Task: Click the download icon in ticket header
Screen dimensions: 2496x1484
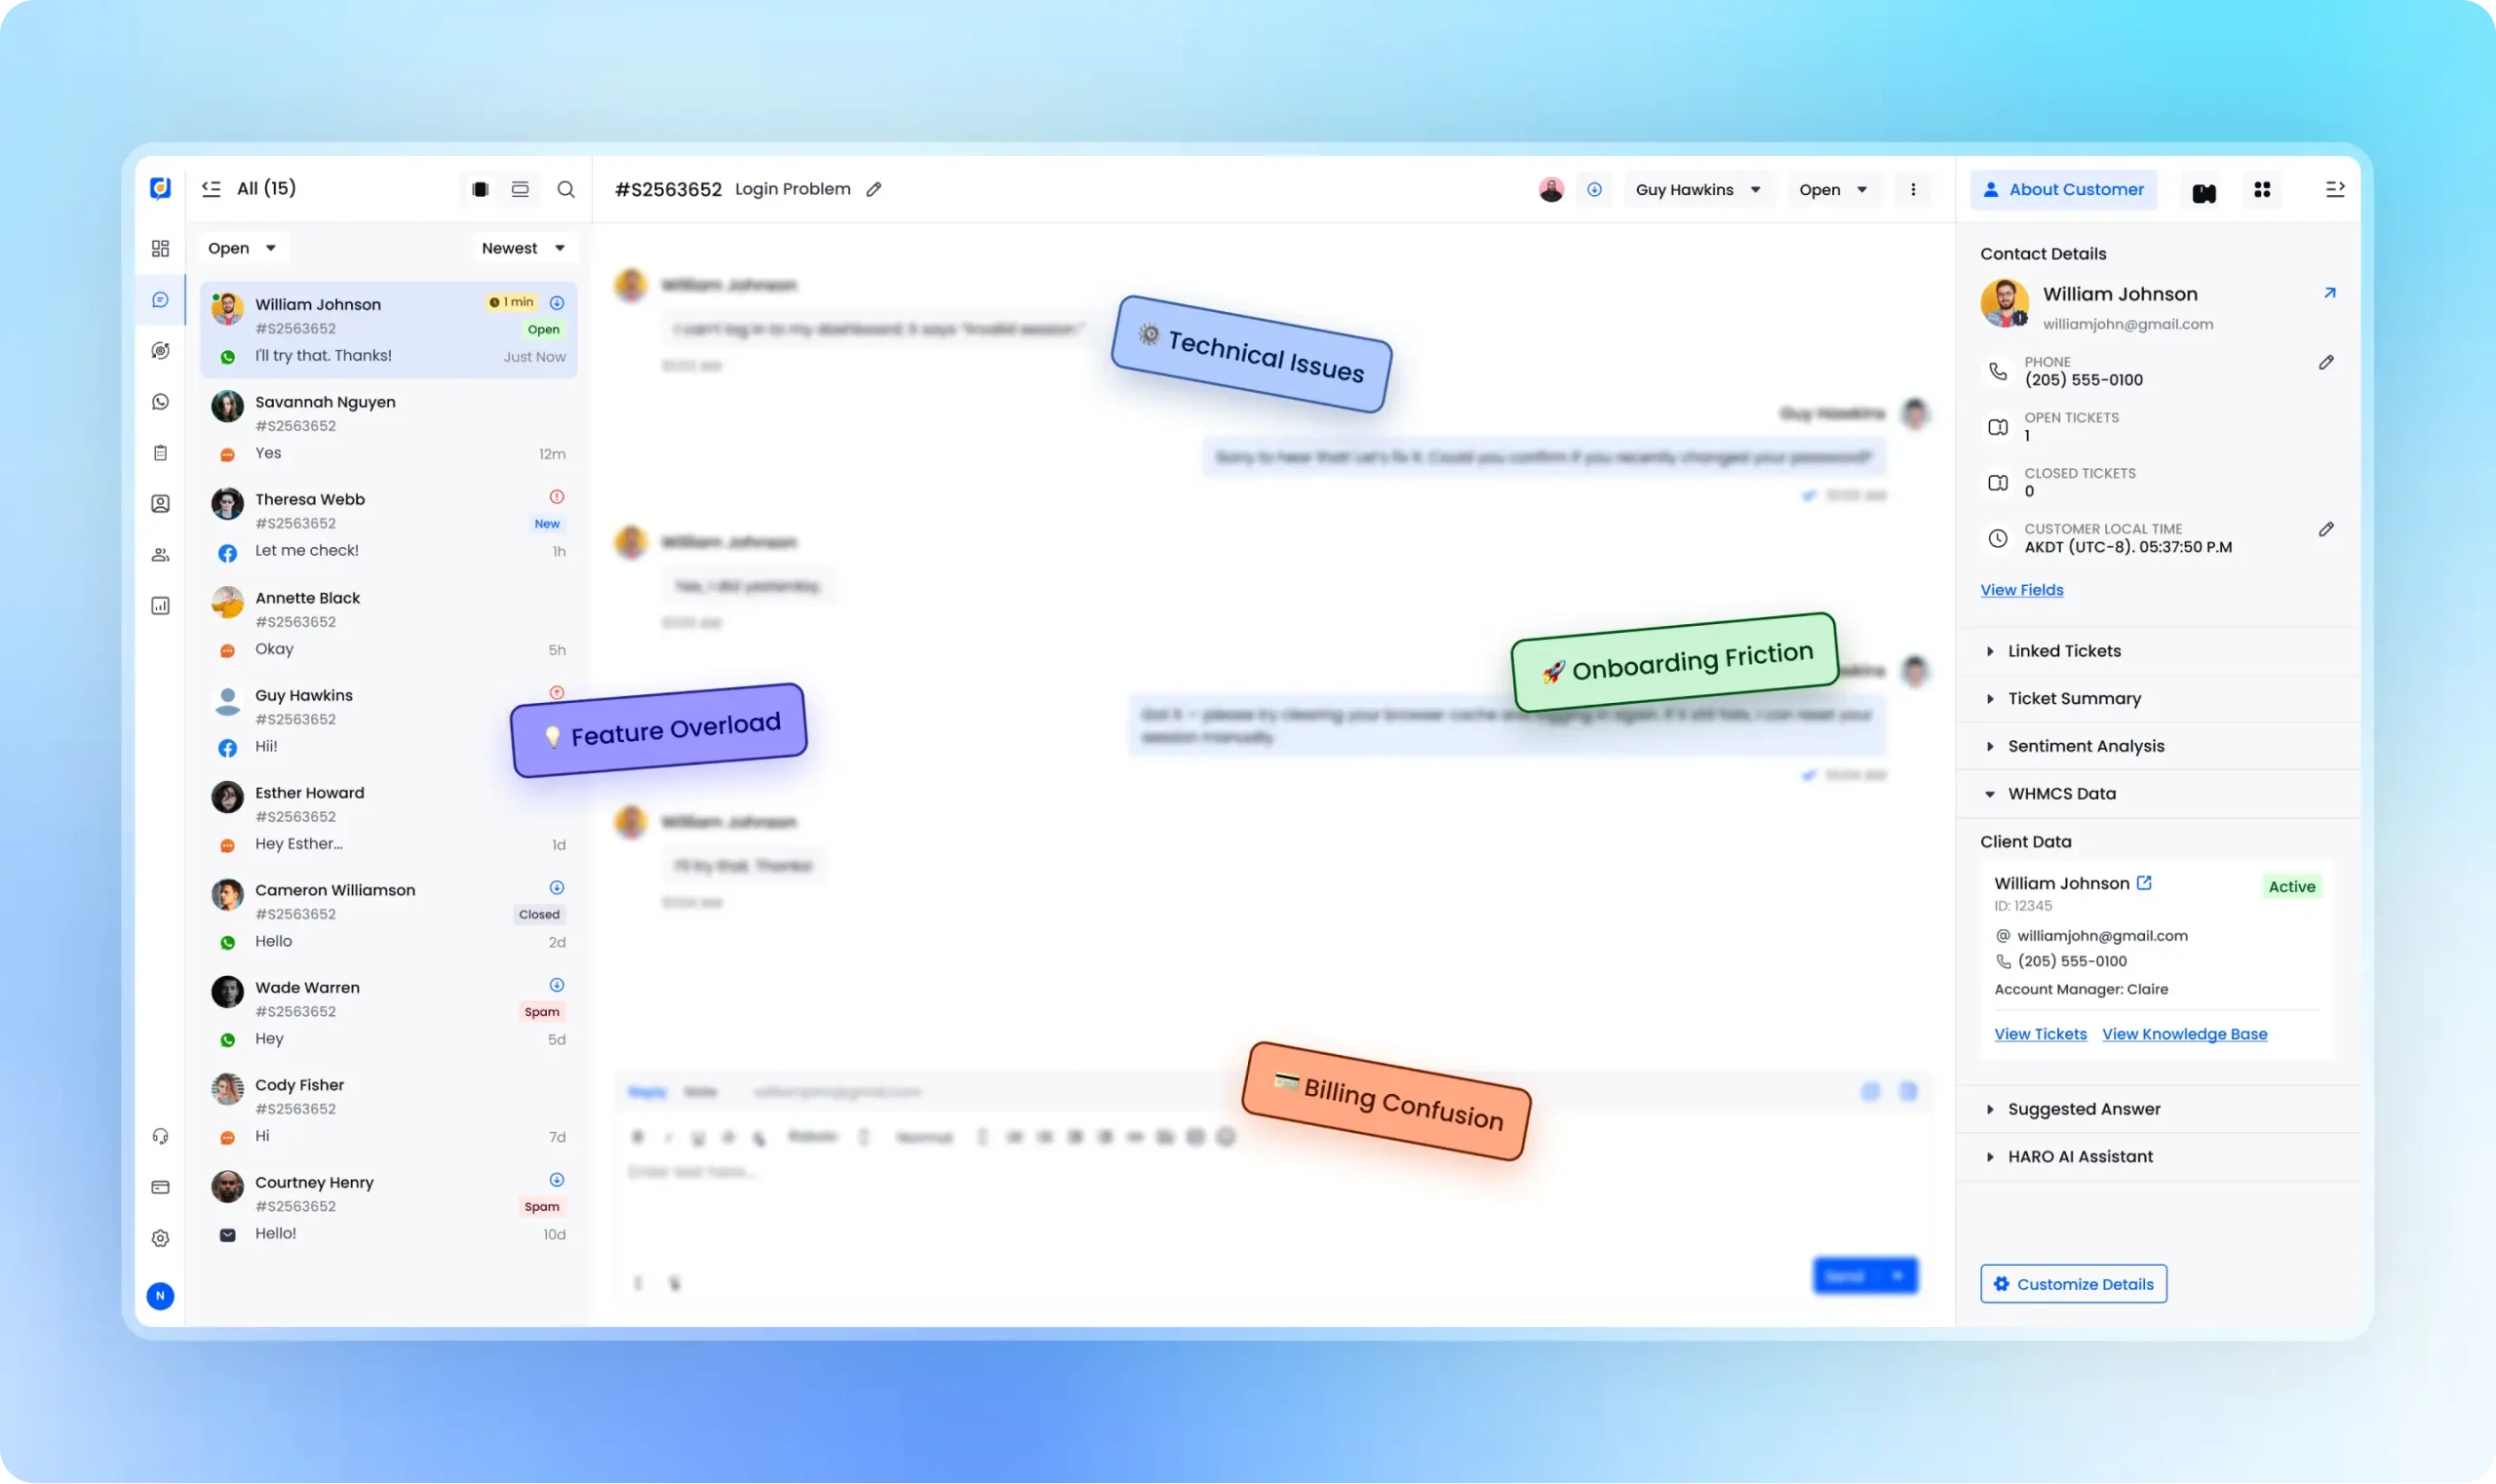Action: (1594, 189)
